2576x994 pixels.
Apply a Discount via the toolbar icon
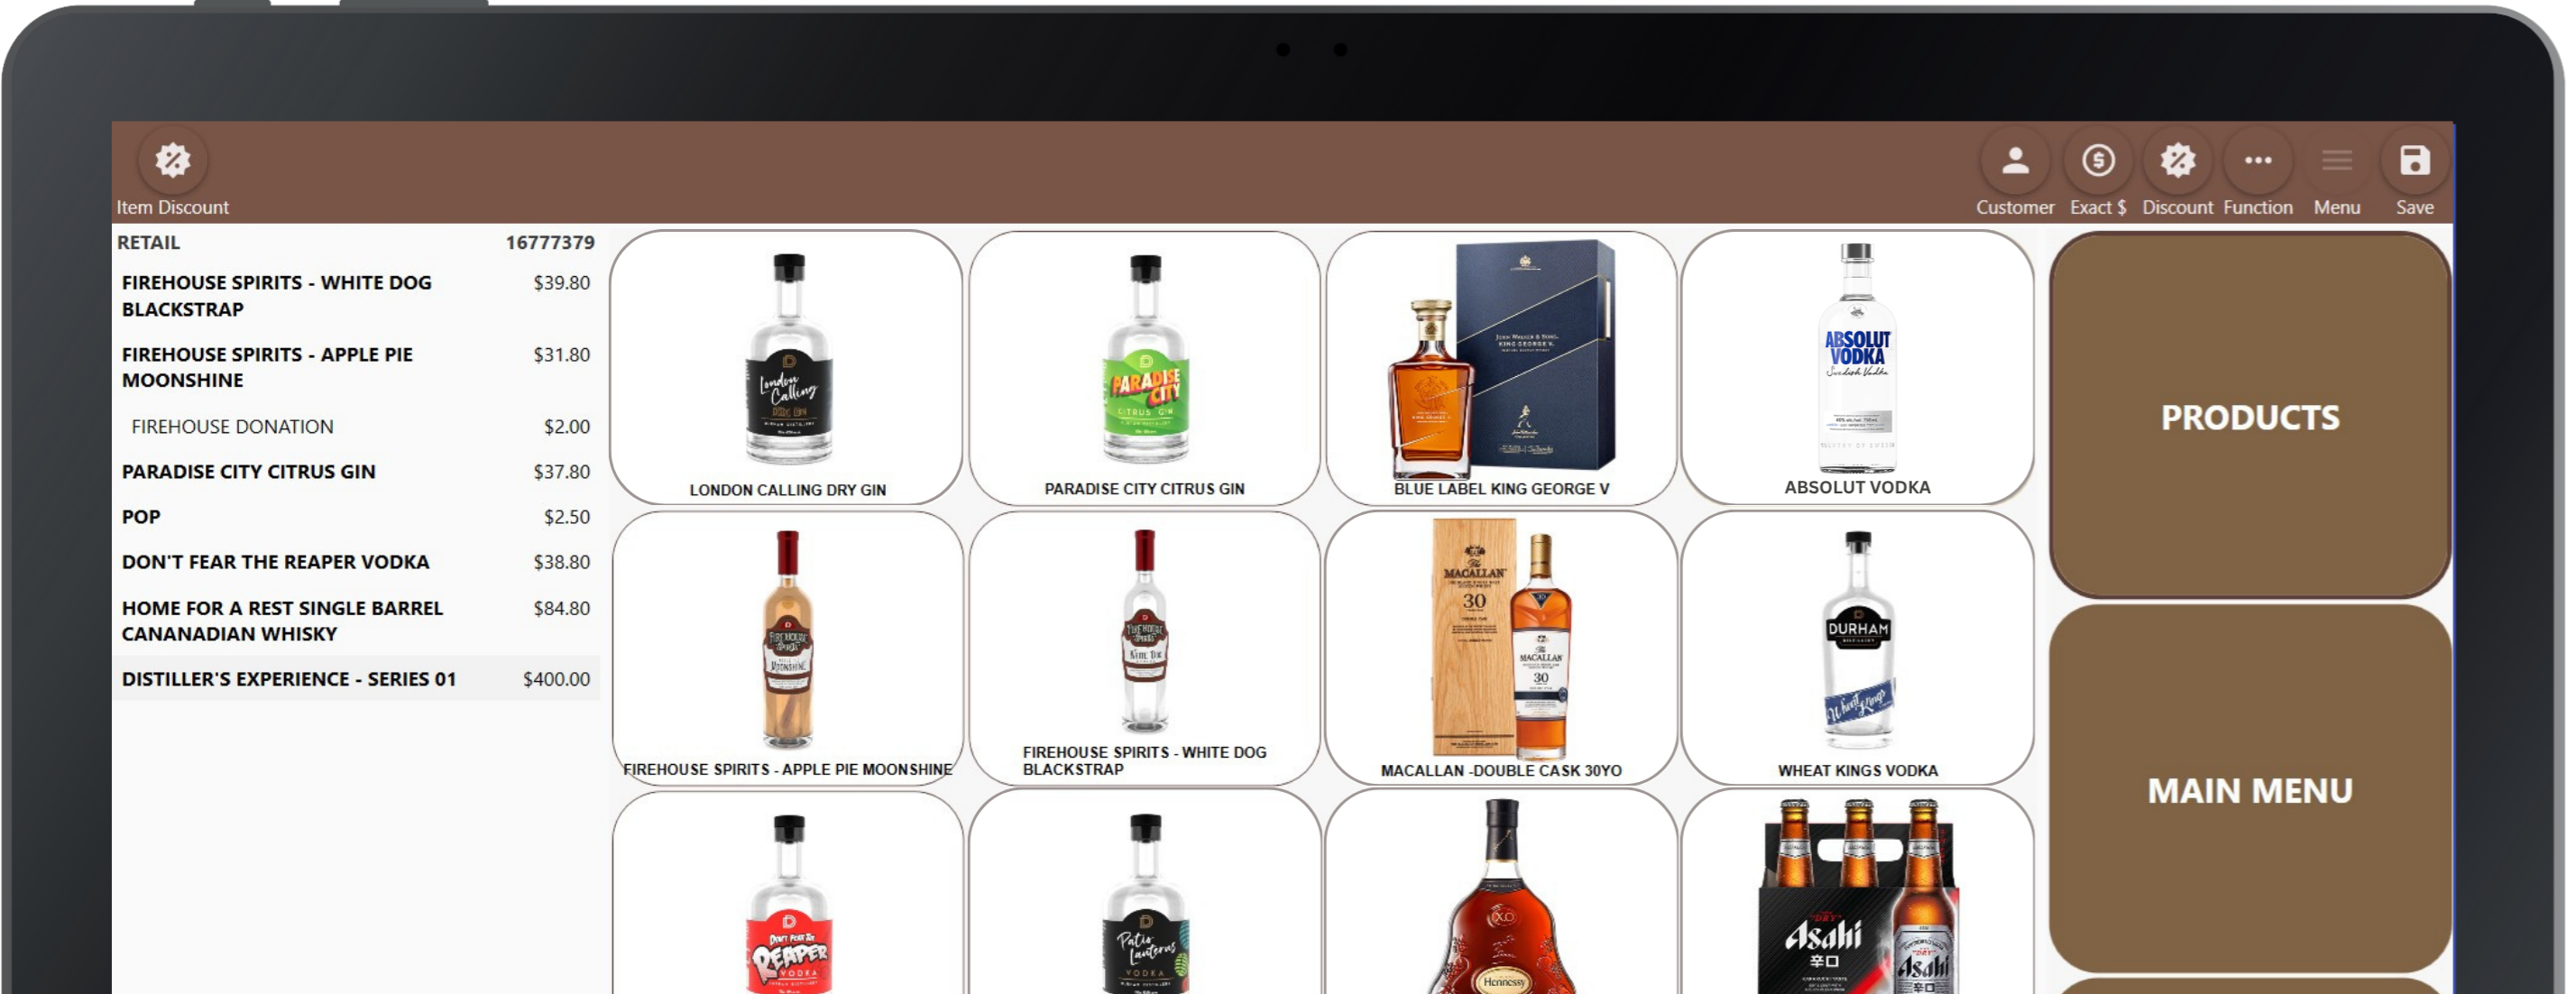(x=2178, y=159)
